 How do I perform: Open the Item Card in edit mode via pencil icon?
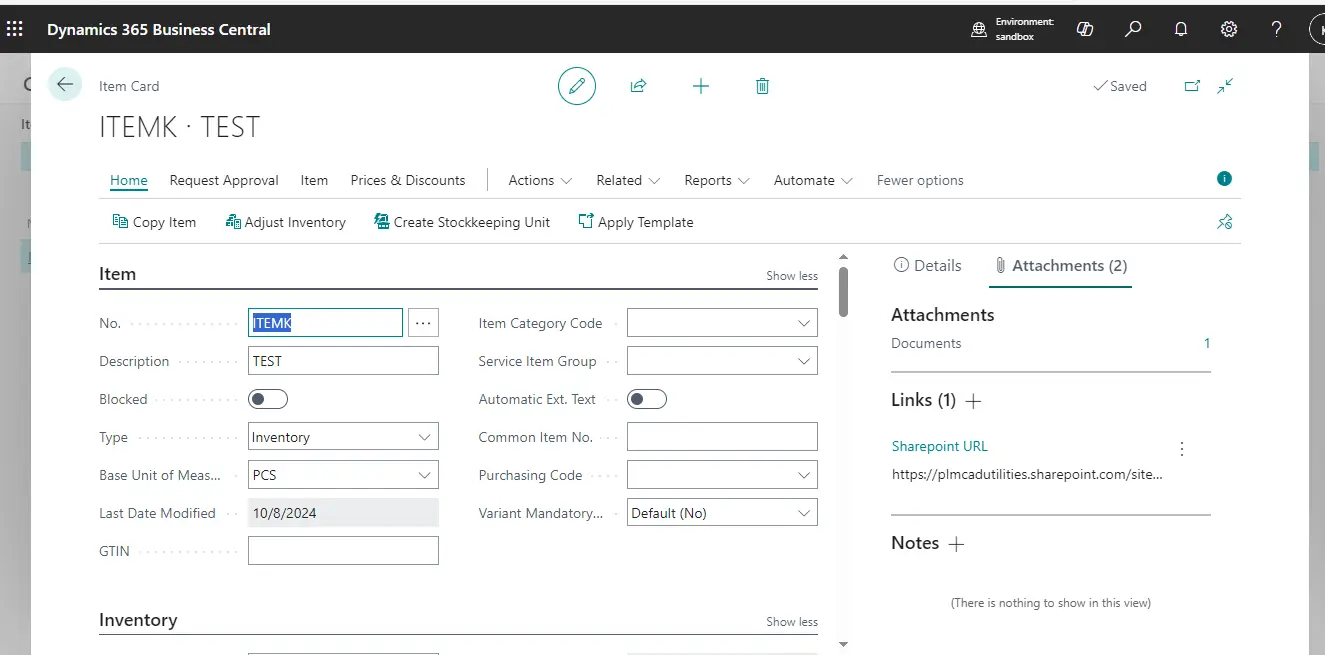pyautogui.click(x=576, y=86)
